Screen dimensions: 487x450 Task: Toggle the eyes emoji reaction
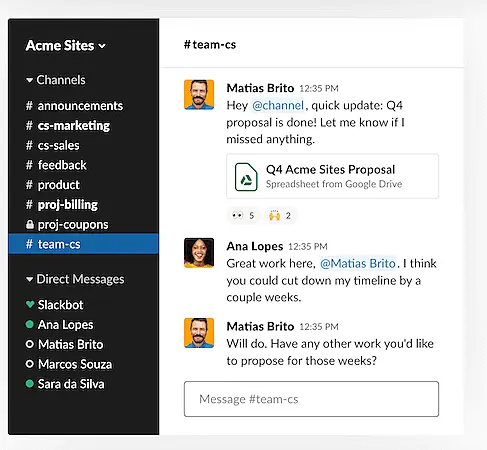[243, 215]
